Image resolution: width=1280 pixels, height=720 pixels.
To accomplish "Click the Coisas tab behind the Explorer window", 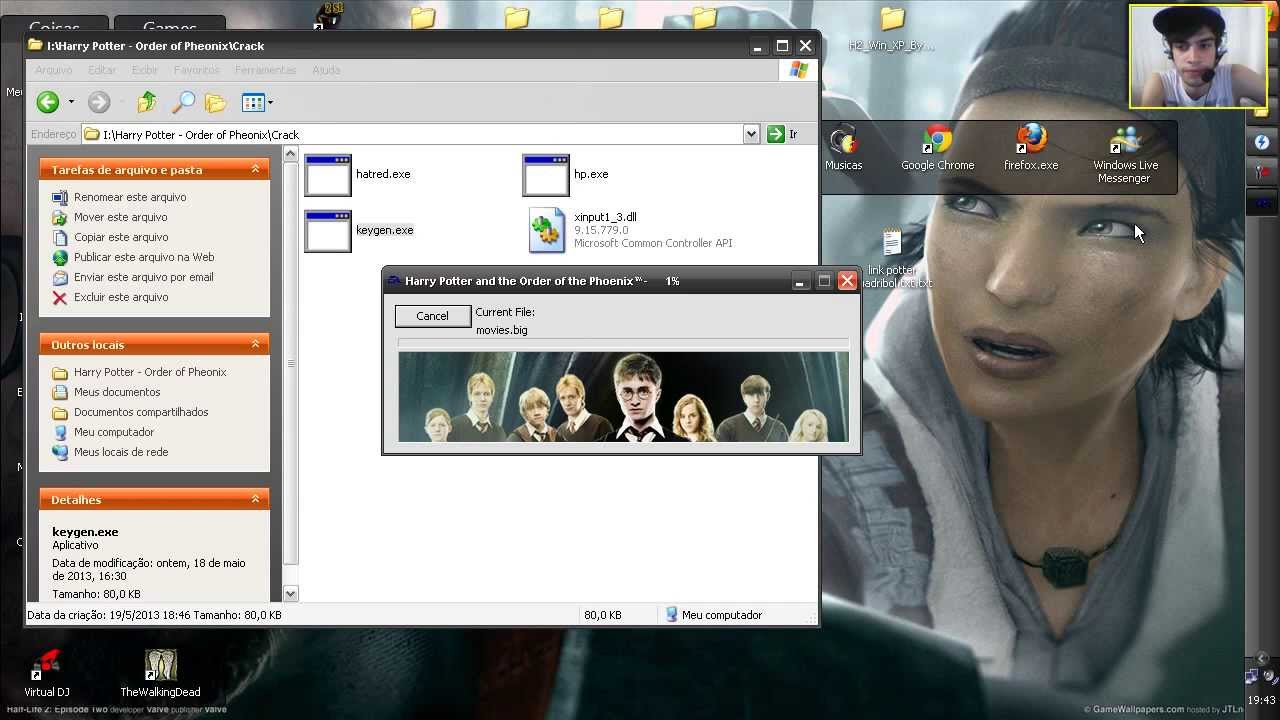I will [54, 27].
